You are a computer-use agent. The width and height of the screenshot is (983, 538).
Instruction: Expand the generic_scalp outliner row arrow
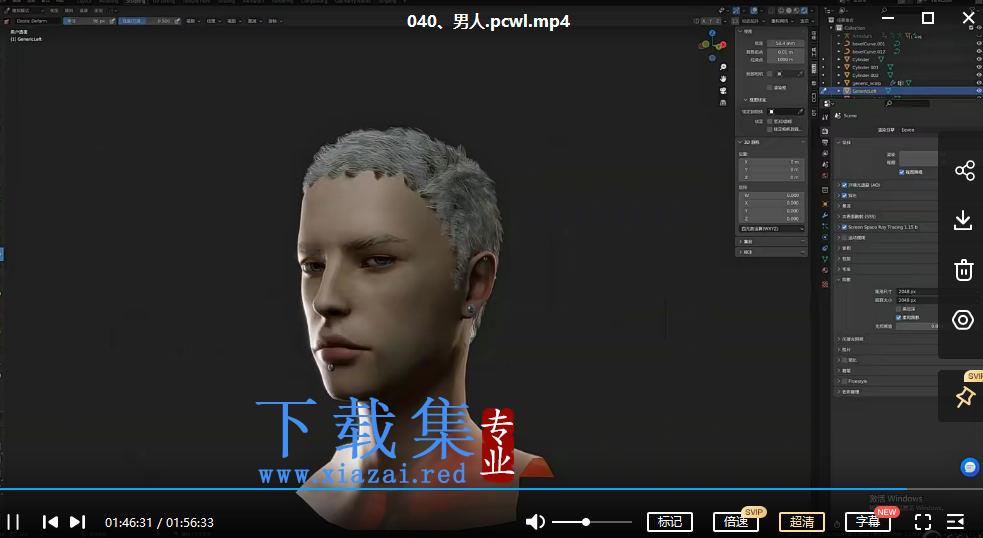click(839, 83)
